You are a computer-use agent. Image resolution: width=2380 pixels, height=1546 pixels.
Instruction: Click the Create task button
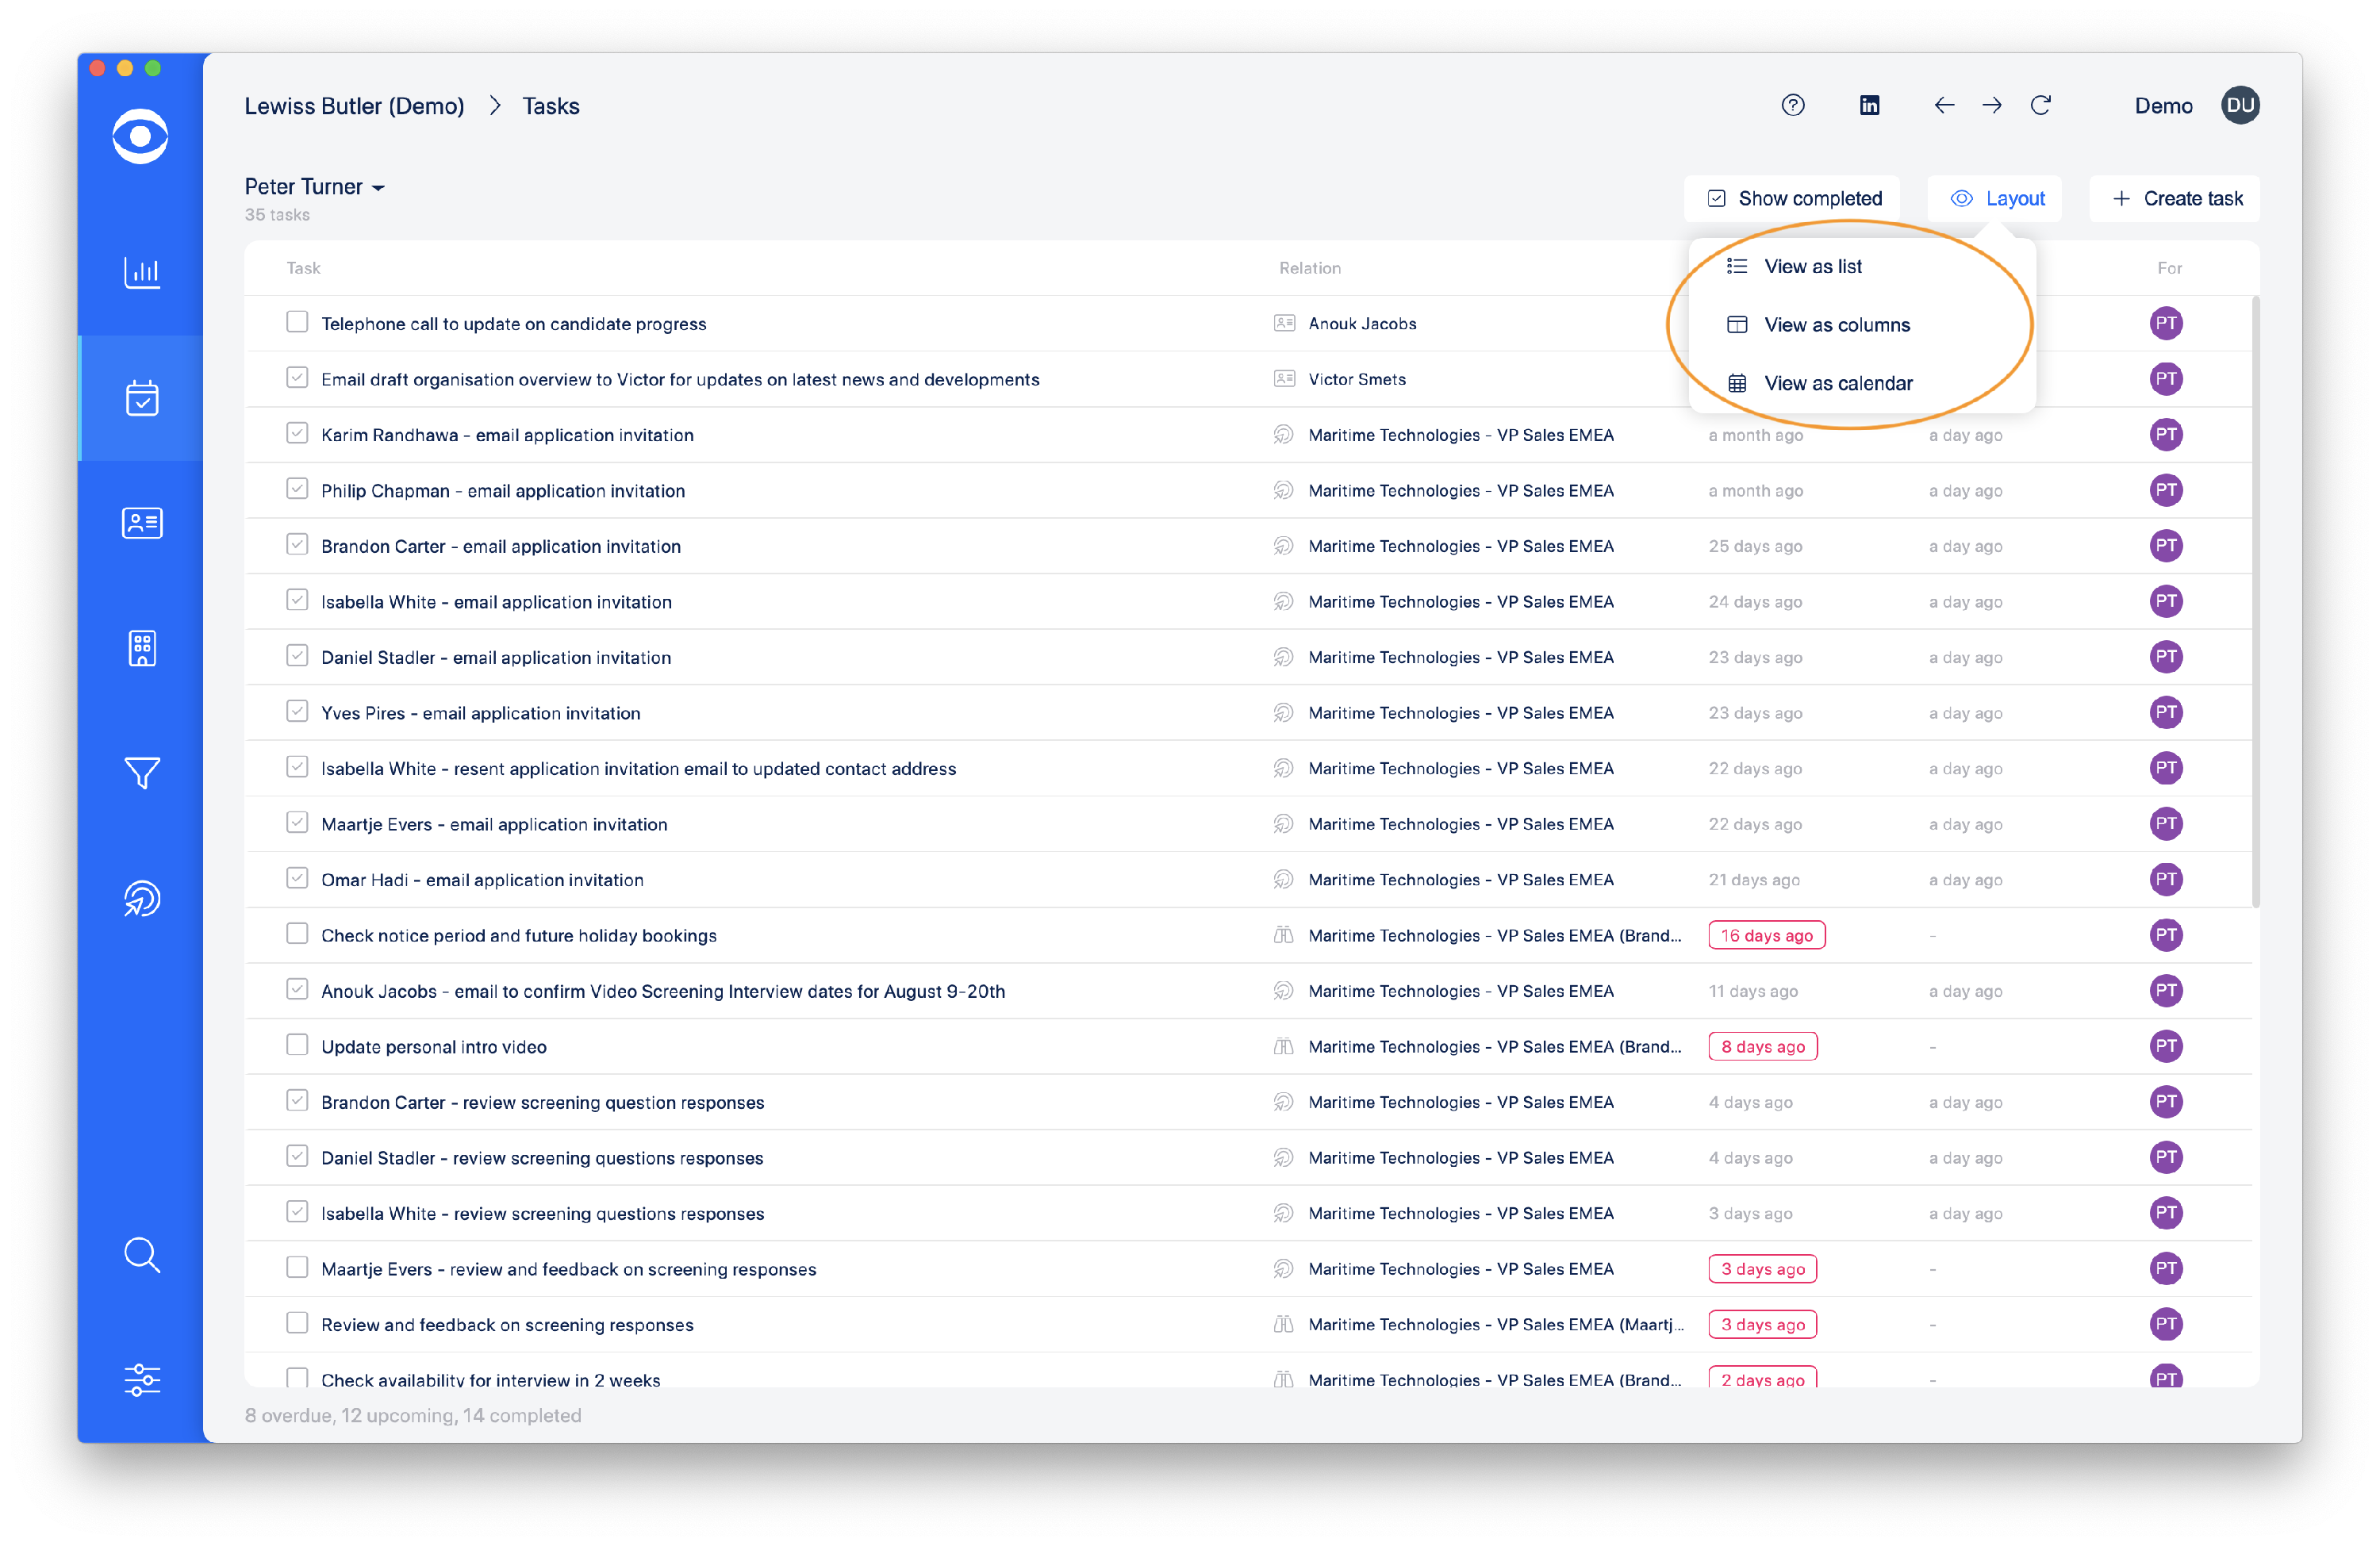coord(2176,198)
